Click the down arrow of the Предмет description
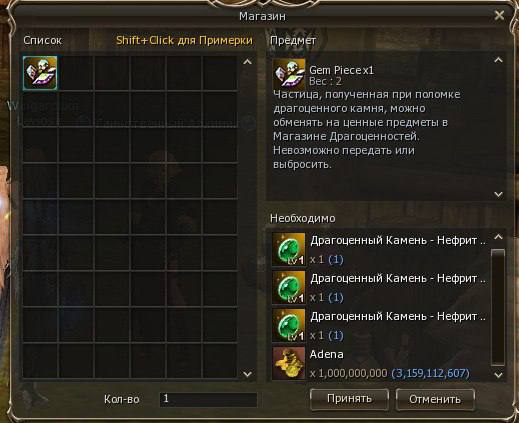Viewport: 519px width, 423px height. point(498,194)
